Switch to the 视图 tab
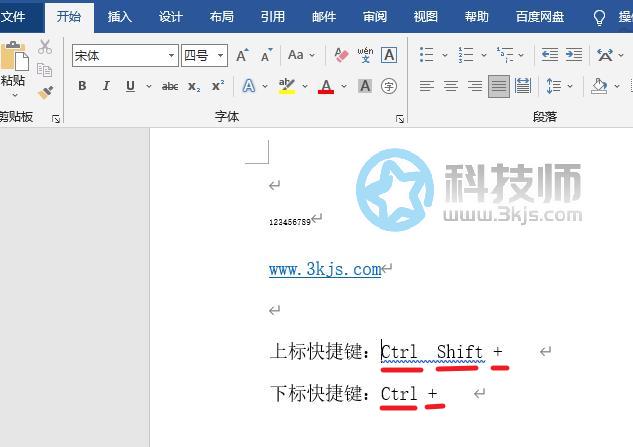633x447 pixels. pos(425,17)
